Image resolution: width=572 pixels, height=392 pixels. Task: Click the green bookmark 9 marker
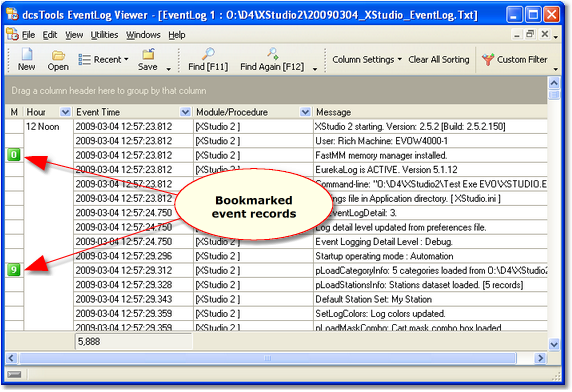(x=14, y=270)
